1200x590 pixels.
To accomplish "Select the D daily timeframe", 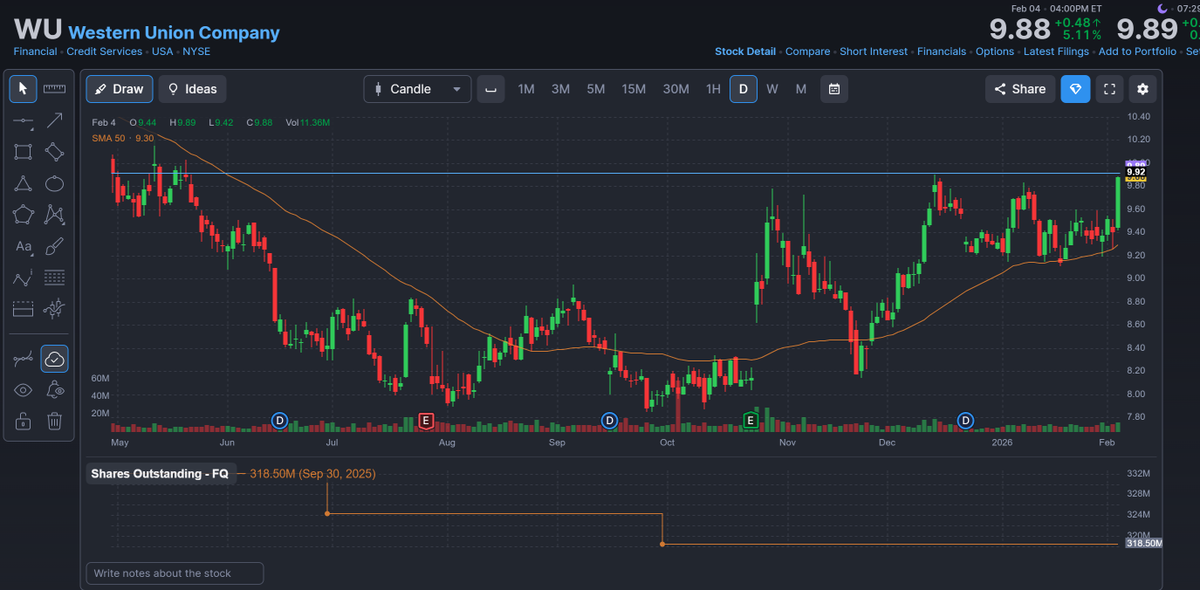I will 743,89.
